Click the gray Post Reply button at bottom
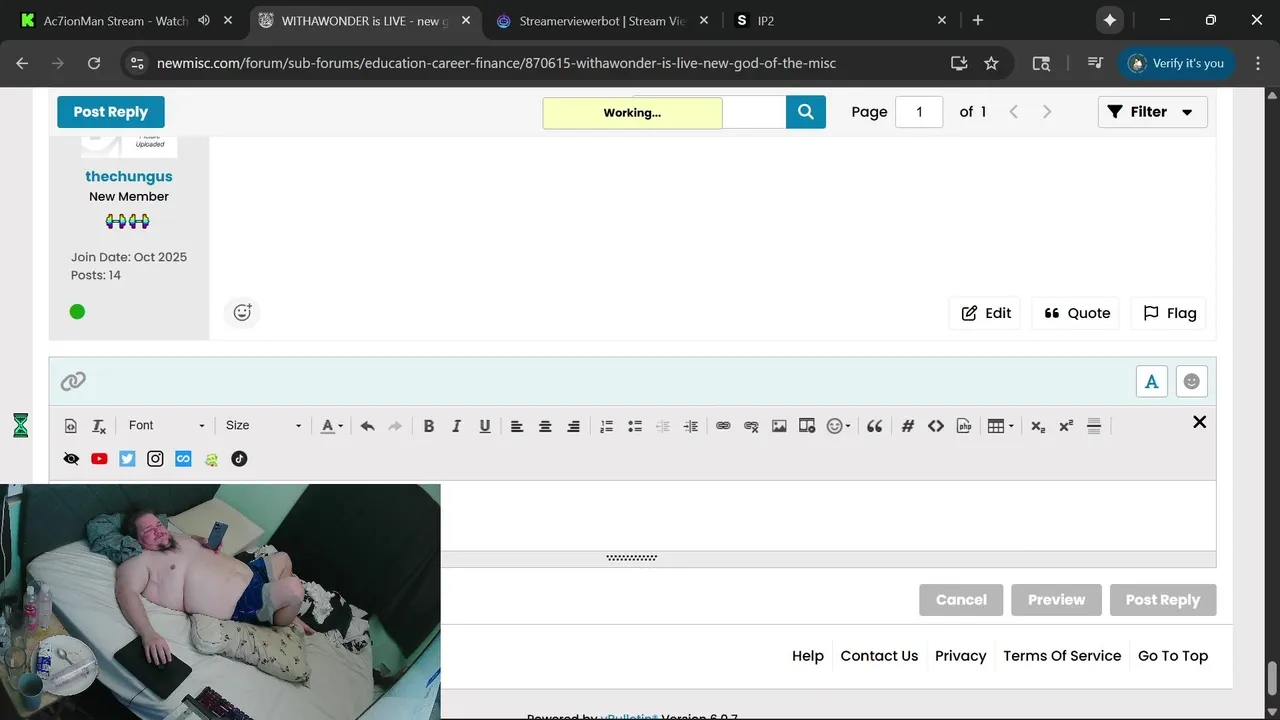This screenshot has width=1280, height=720. [1163, 600]
